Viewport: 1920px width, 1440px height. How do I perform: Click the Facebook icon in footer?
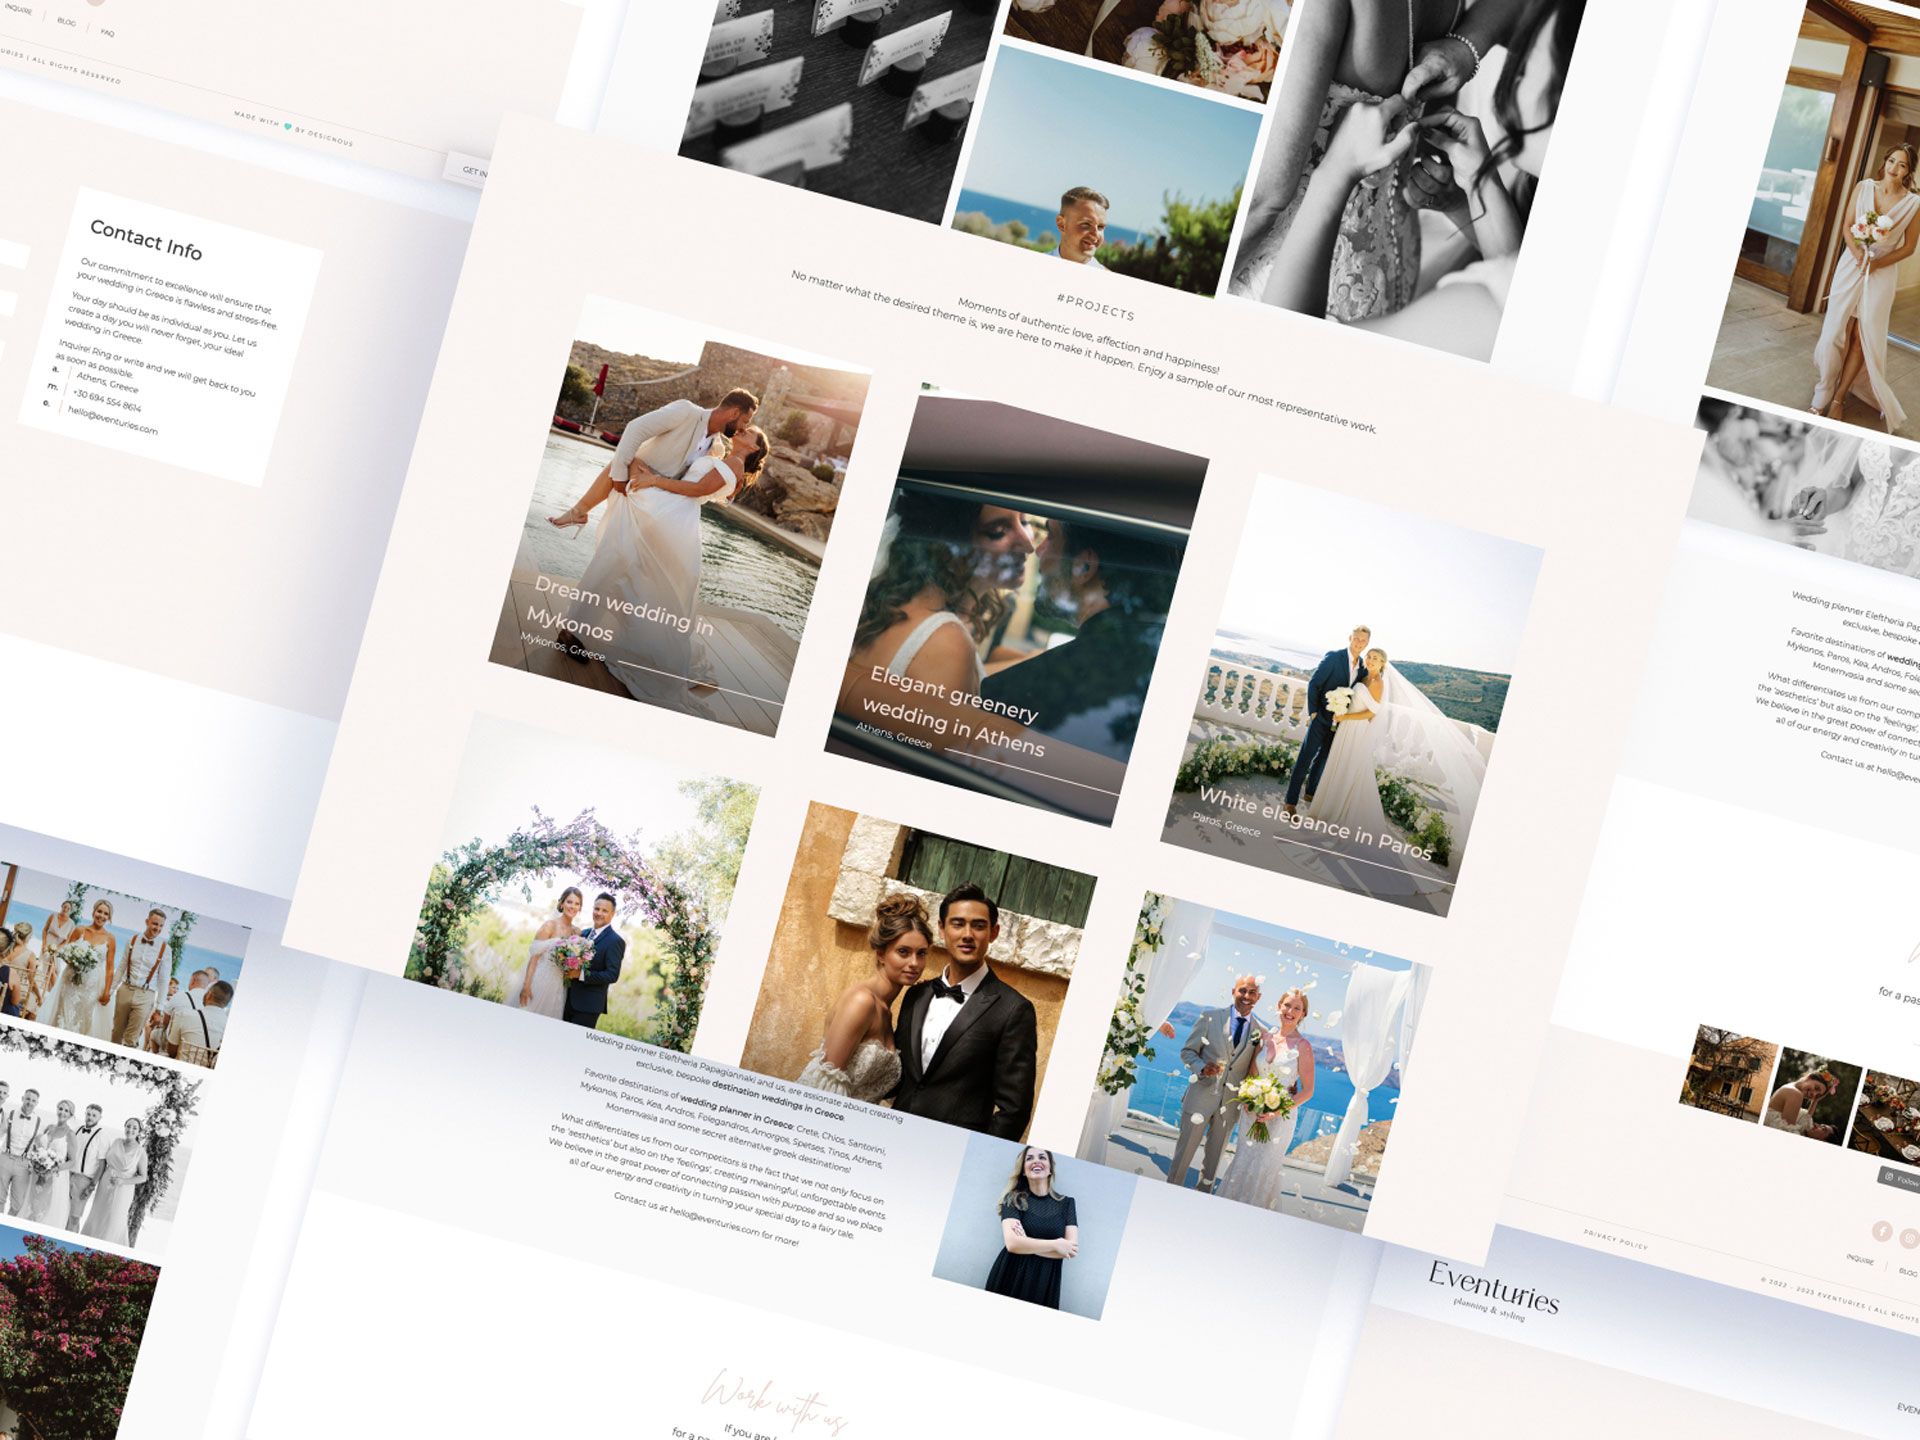pyautogui.click(x=1881, y=1230)
